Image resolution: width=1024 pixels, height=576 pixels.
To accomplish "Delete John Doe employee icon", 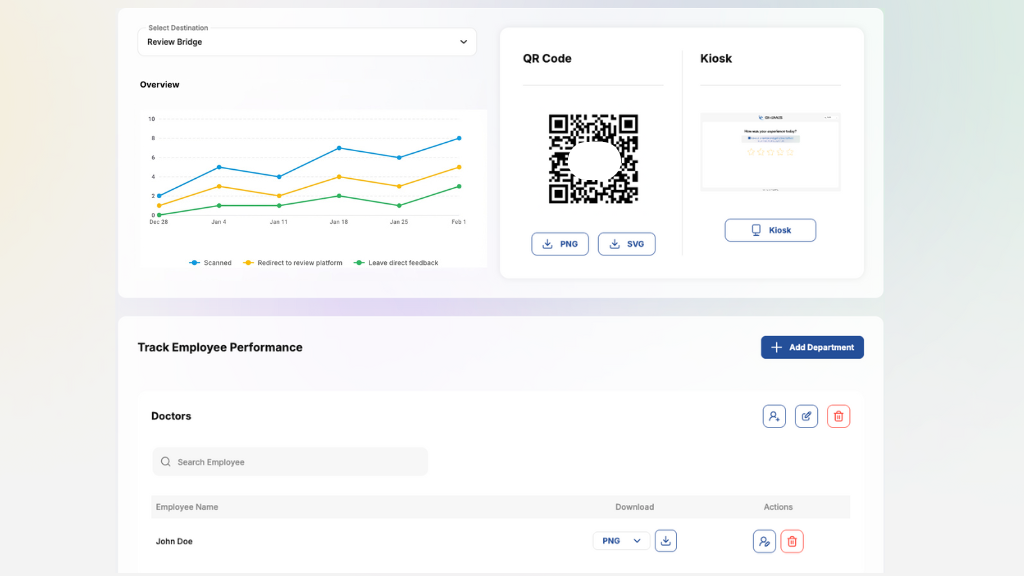I will point(792,541).
